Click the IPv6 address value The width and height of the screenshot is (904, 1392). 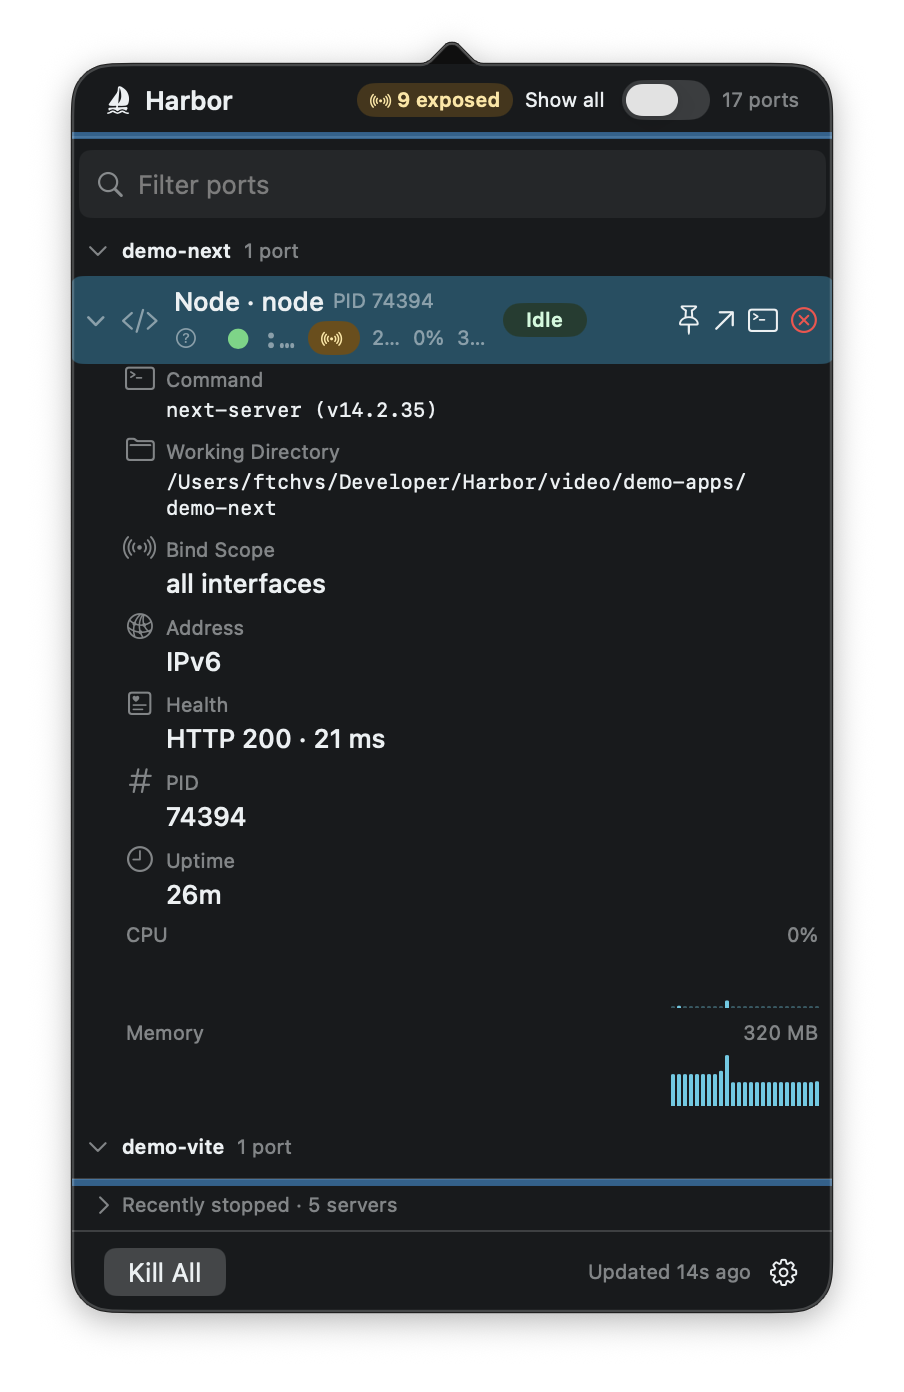(194, 662)
